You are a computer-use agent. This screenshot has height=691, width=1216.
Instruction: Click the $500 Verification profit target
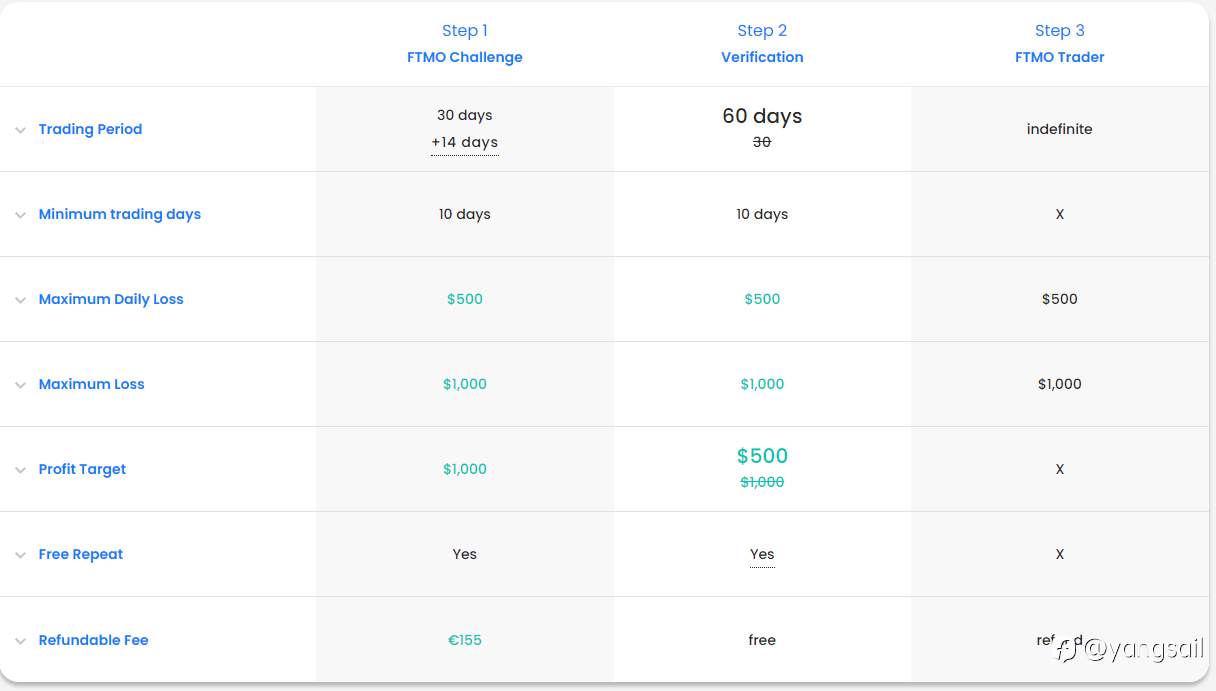(x=762, y=456)
